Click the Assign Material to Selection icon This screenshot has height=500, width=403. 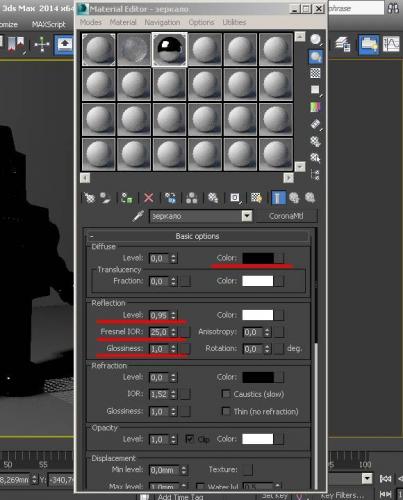(x=127, y=198)
